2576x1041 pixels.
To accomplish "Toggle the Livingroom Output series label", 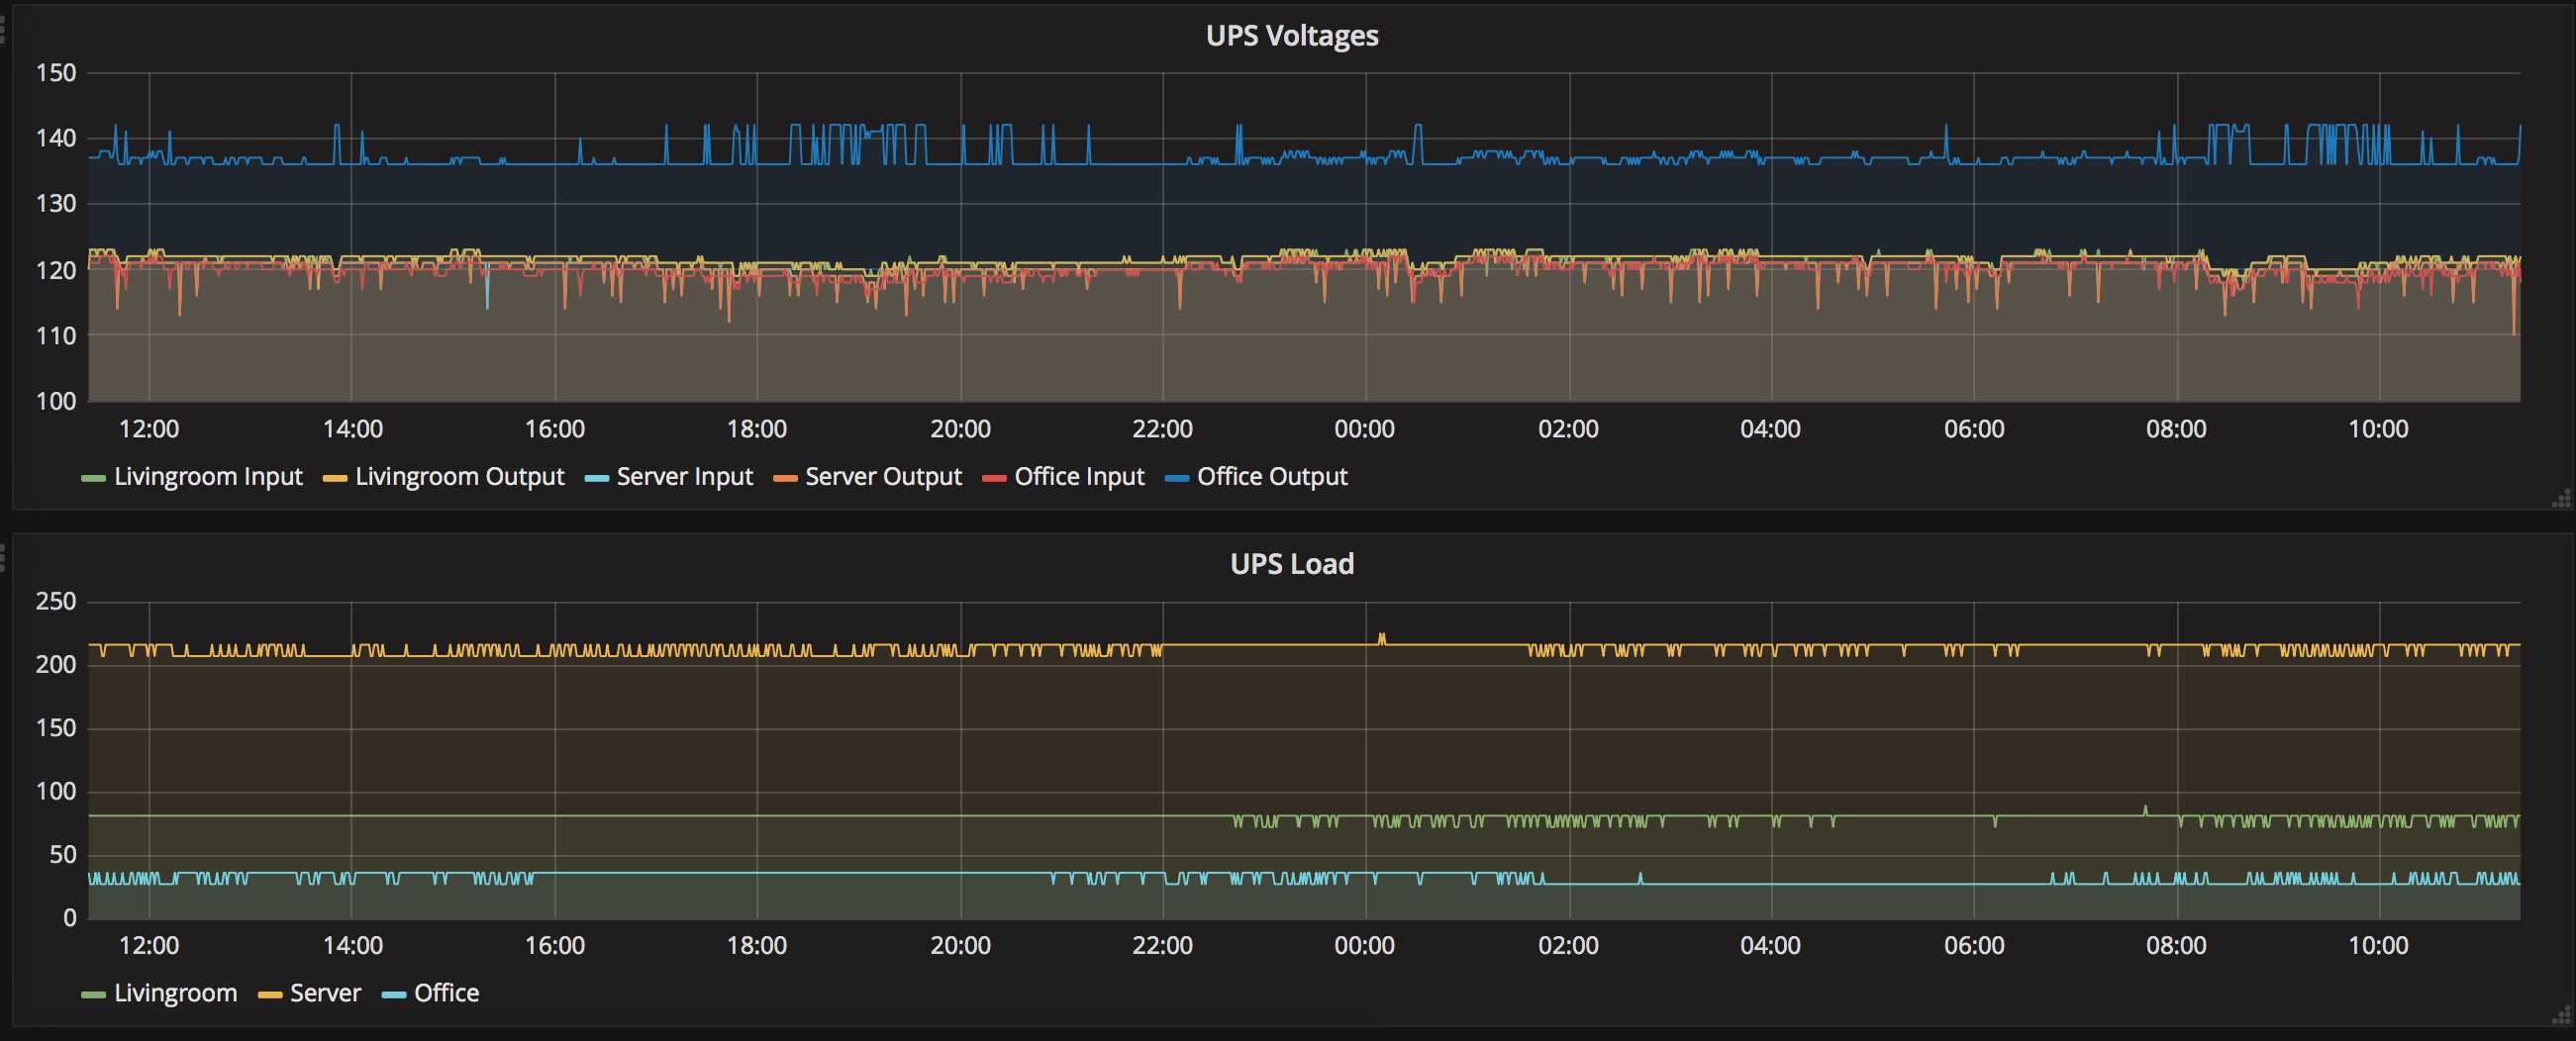I will pyautogui.click(x=459, y=477).
